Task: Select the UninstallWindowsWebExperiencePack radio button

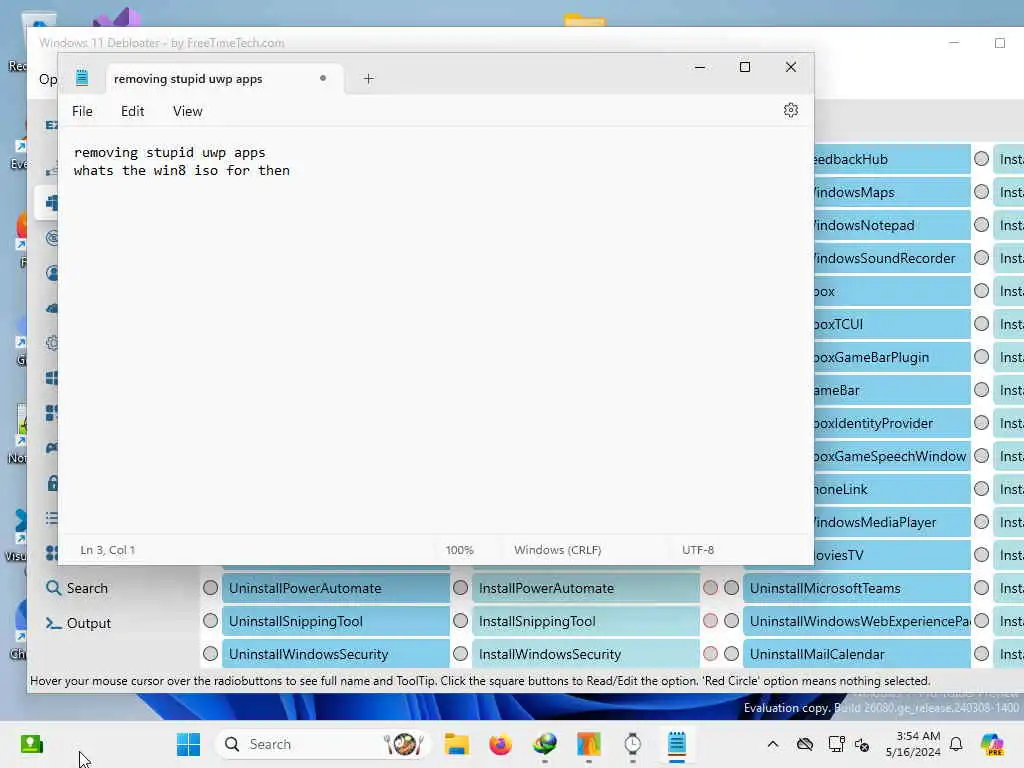Action: coord(731,620)
